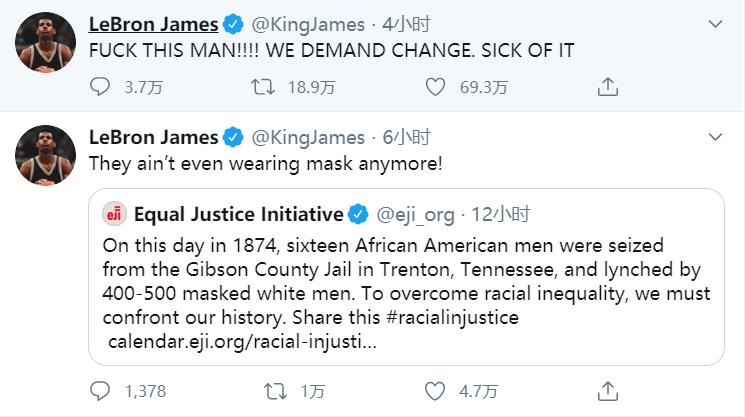The image size is (745, 417).
Task: Open @KingJames handle on second tweet
Action: 307,137
